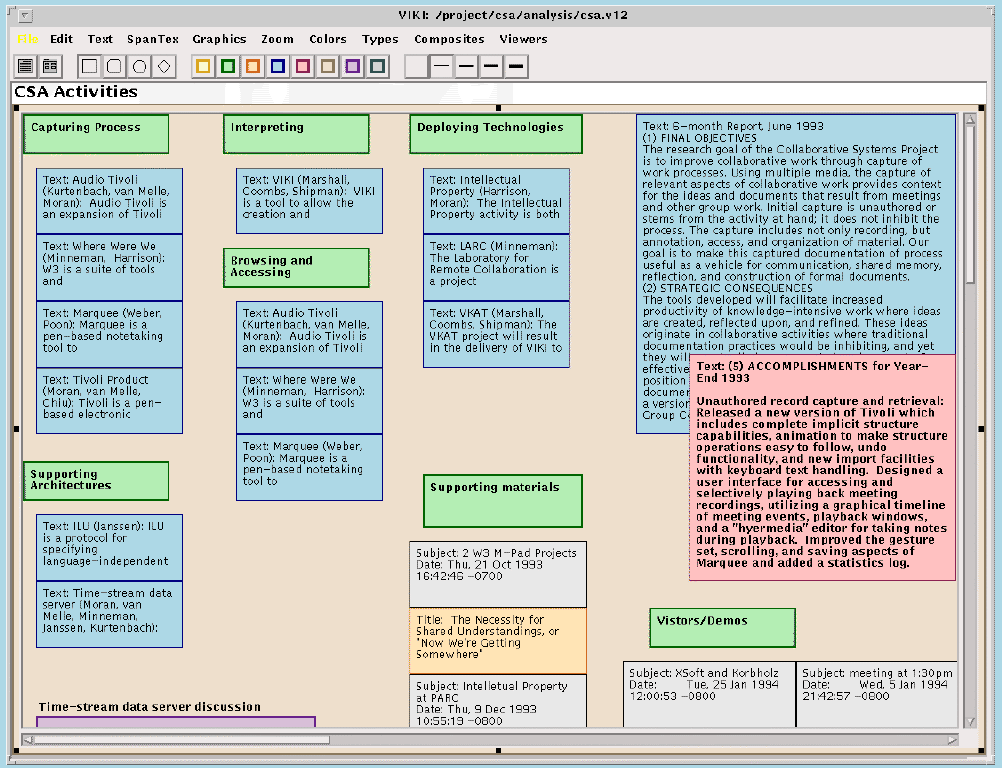Image resolution: width=1002 pixels, height=768 pixels.
Task: Select the rounded rectangle shape tool
Action: coord(115,67)
